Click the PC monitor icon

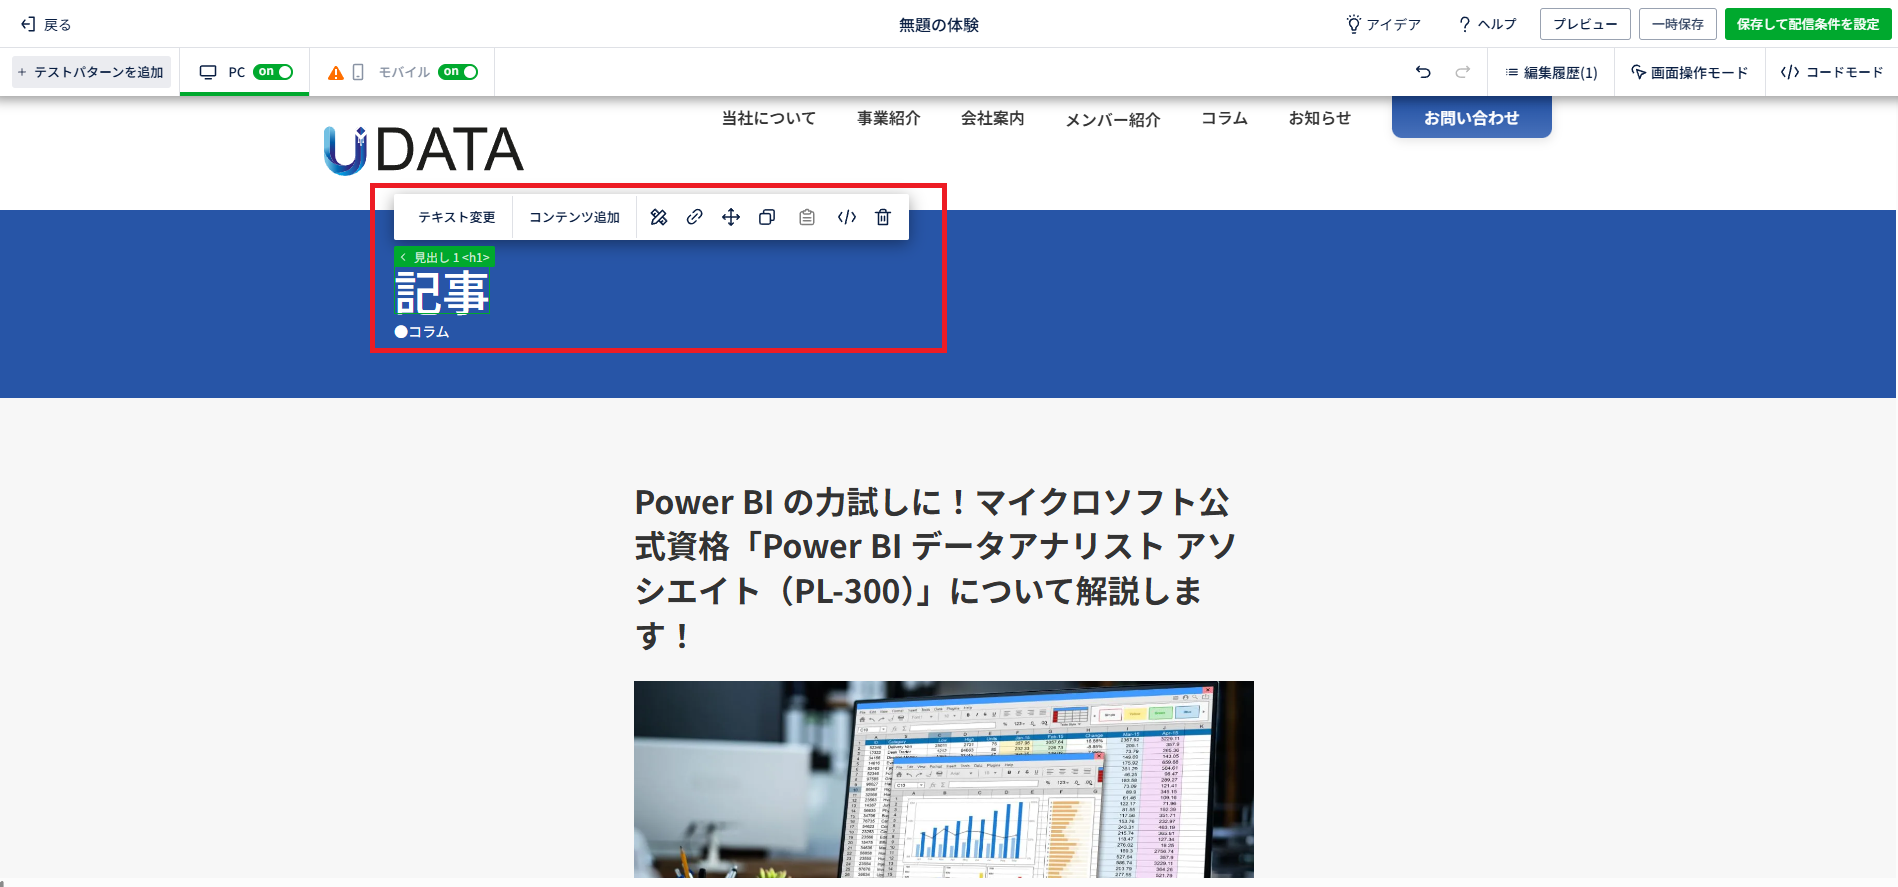(x=208, y=72)
